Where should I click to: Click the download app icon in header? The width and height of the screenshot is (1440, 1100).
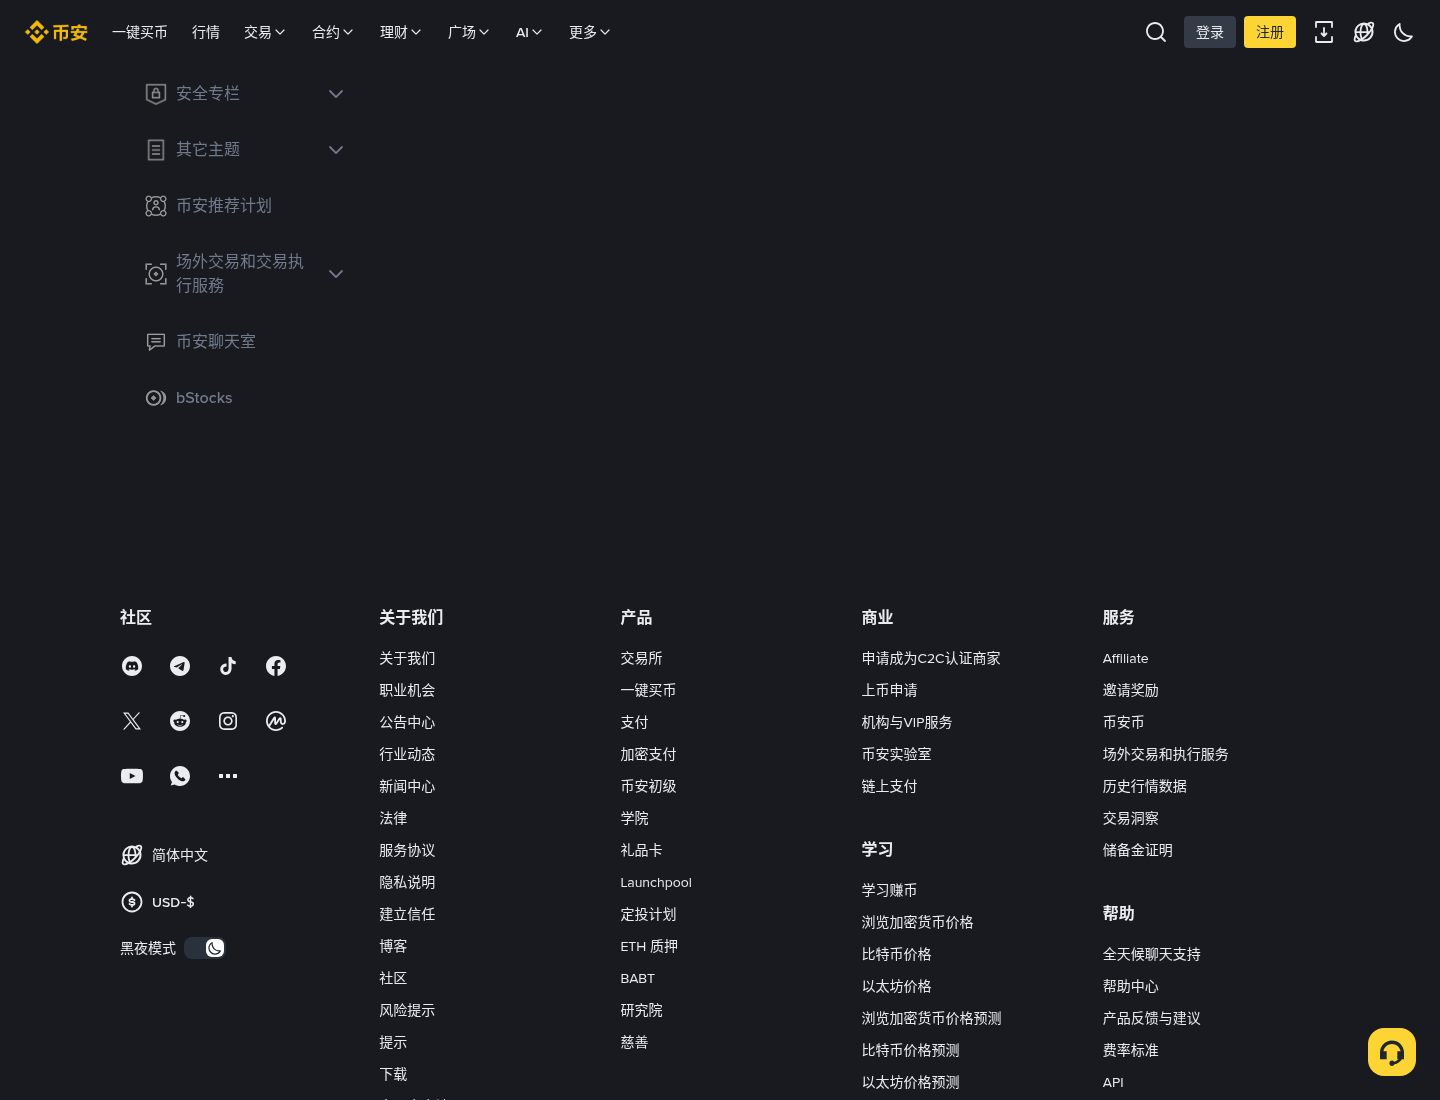click(x=1324, y=32)
